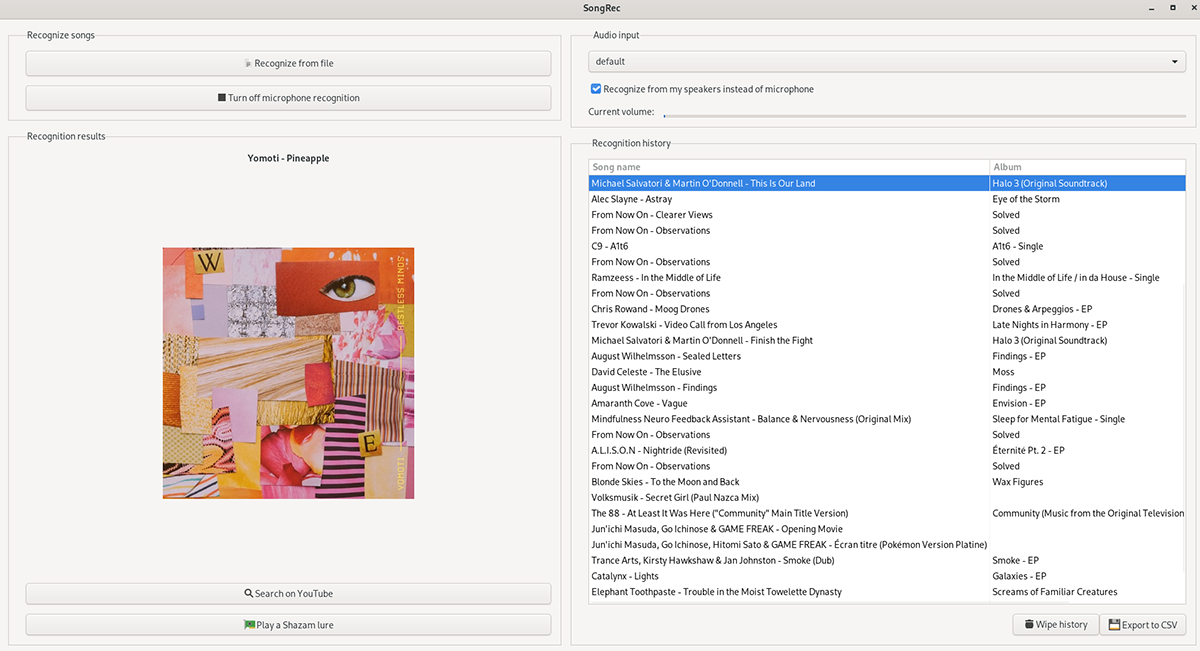Uncheck Recognize from my speakers checkbox
Viewport: 1200px width, 651px height.
point(596,89)
